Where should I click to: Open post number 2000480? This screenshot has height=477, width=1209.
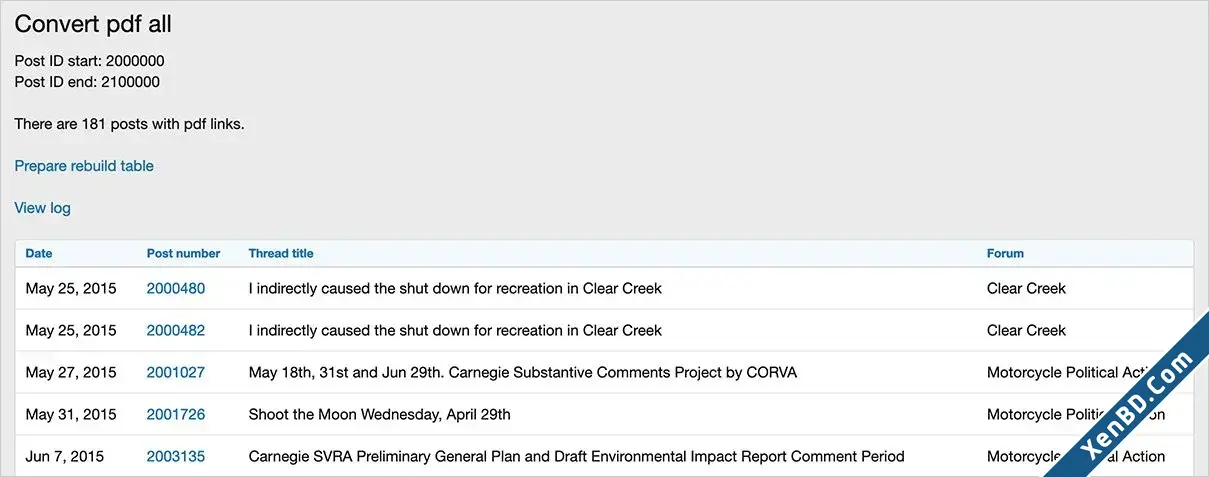tap(176, 288)
